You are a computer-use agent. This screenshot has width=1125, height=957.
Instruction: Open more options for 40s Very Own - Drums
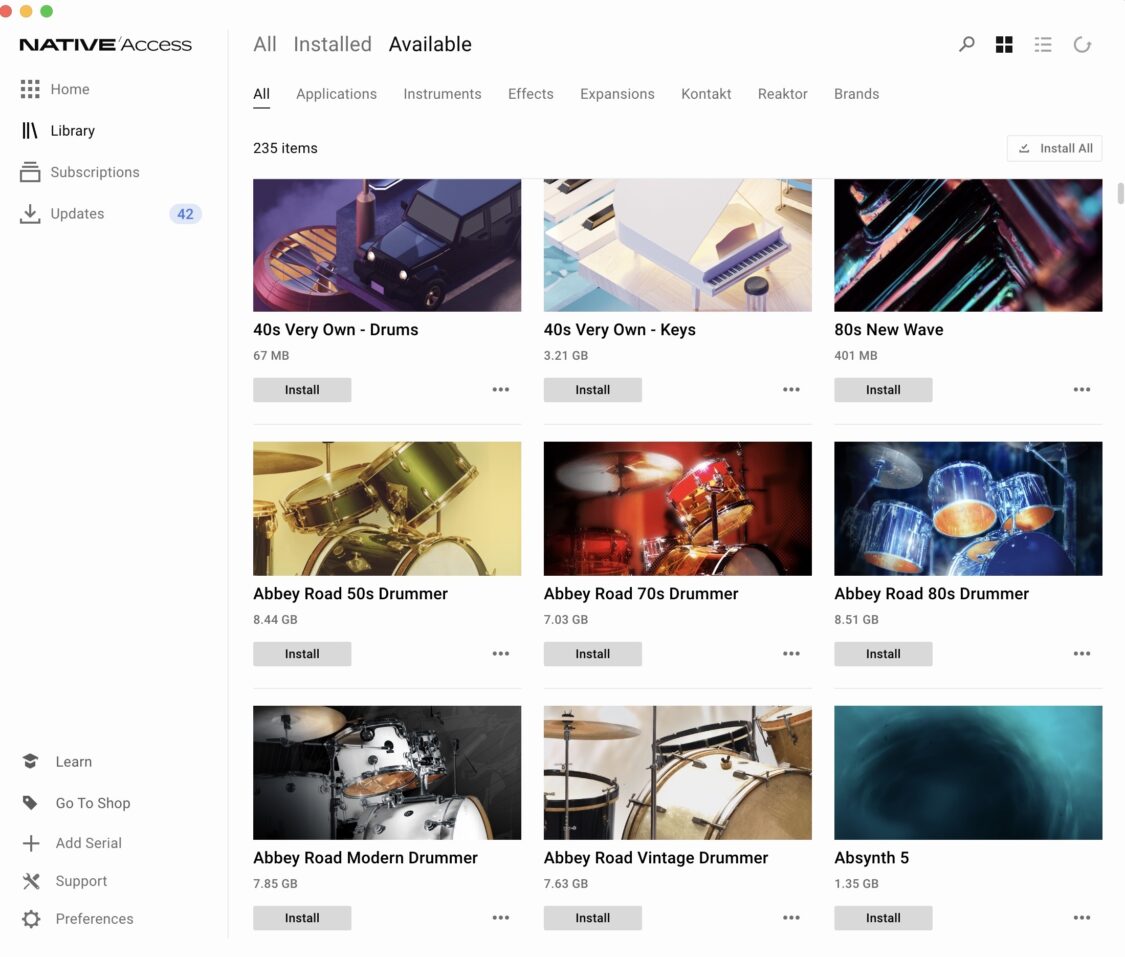(501, 390)
